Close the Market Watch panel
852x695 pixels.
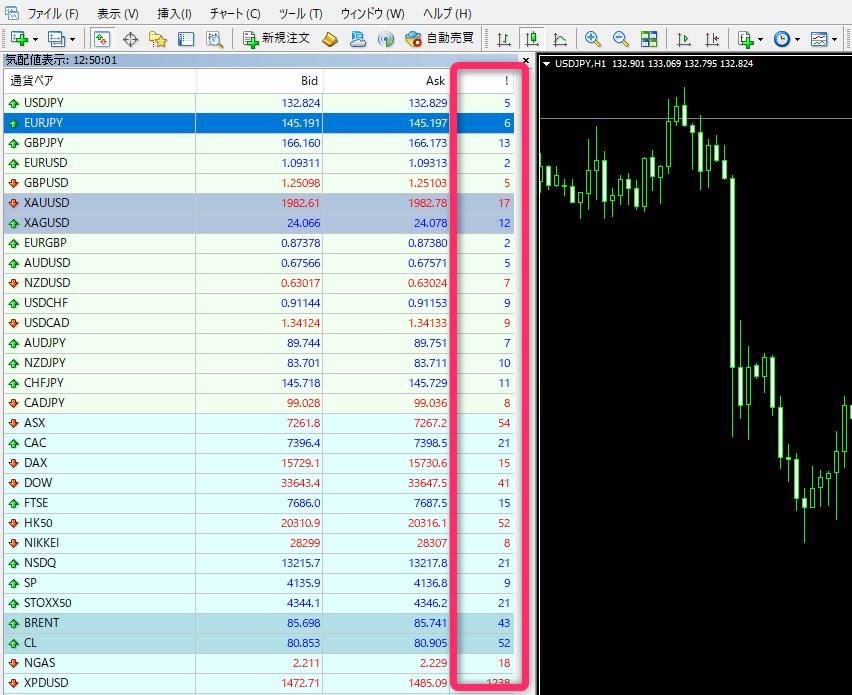click(526, 60)
